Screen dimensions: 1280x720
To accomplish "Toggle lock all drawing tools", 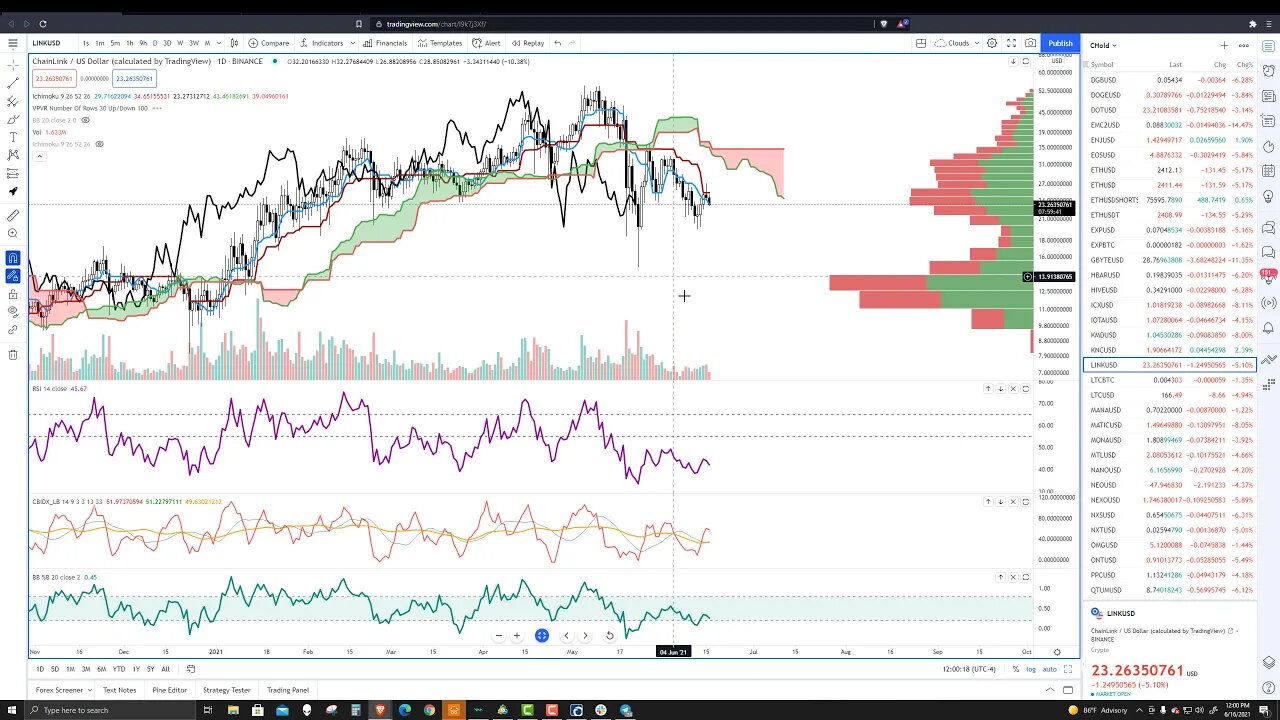I will tap(12, 294).
